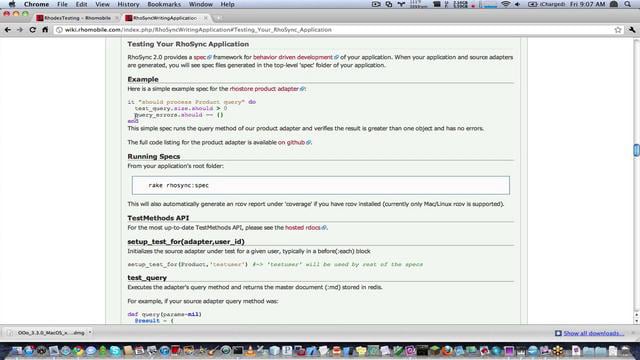Open the 'on github' link
The width and height of the screenshot is (640, 360).
(x=291, y=142)
